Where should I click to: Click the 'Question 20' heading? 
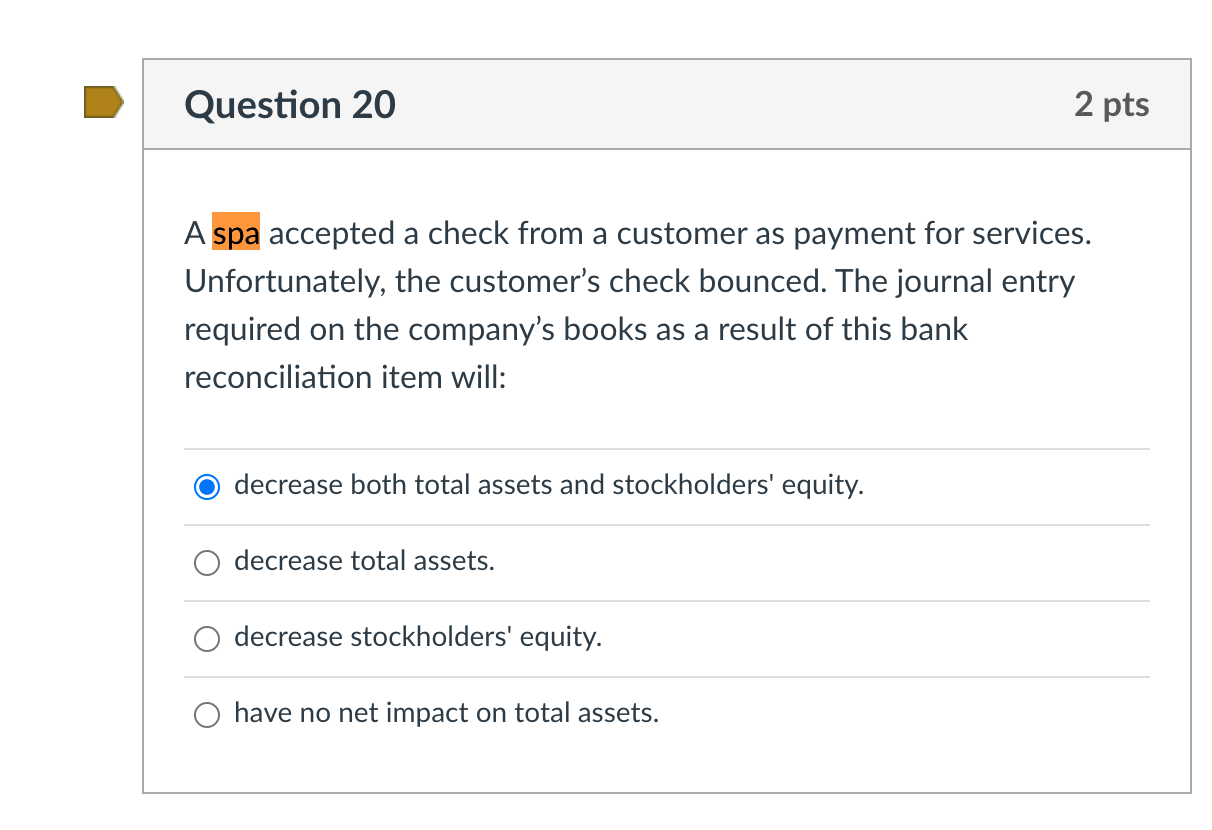pos(290,104)
